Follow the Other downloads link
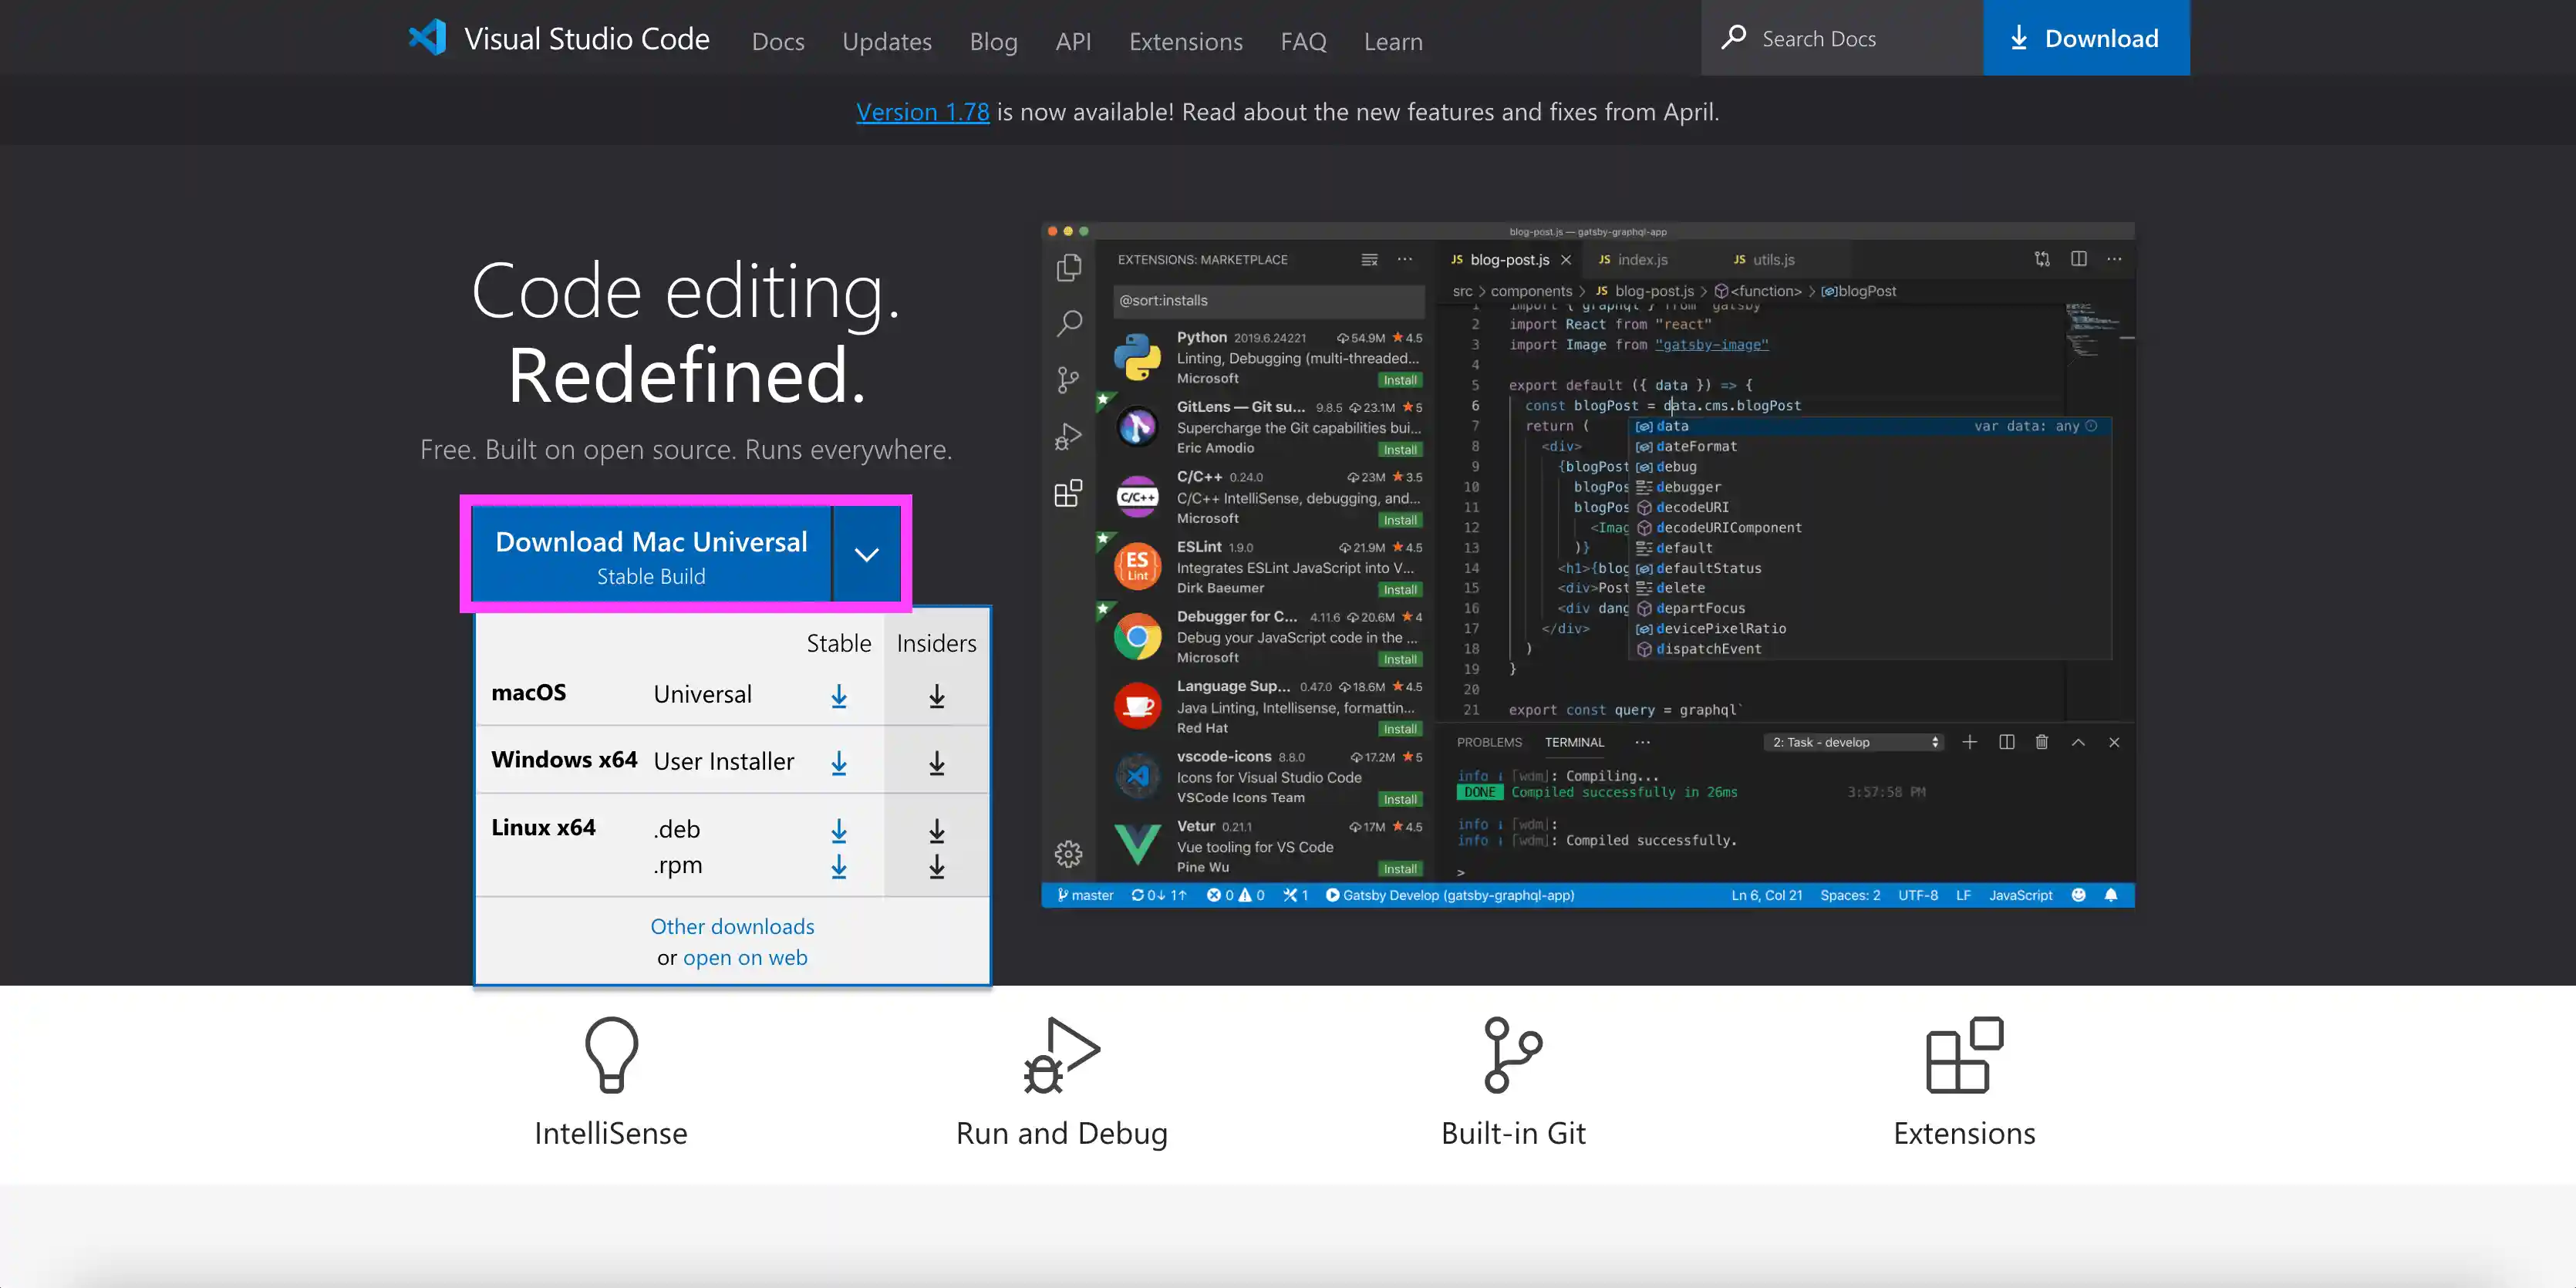This screenshot has height=1288, width=2576. tap(732, 926)
